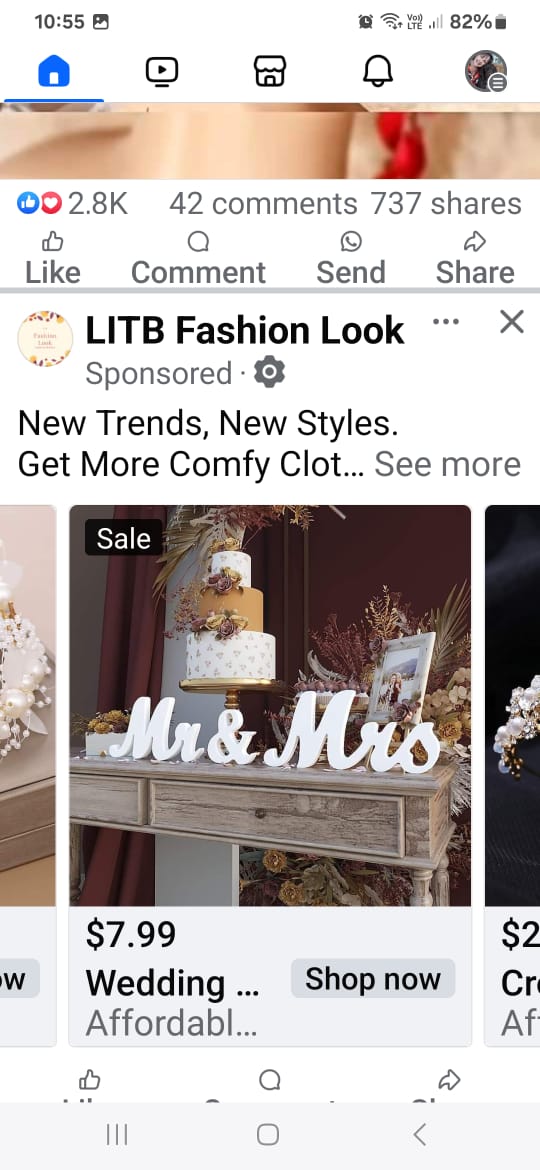
Task: Hide the LITB Fashion Look ad
Action: (512, 322)
